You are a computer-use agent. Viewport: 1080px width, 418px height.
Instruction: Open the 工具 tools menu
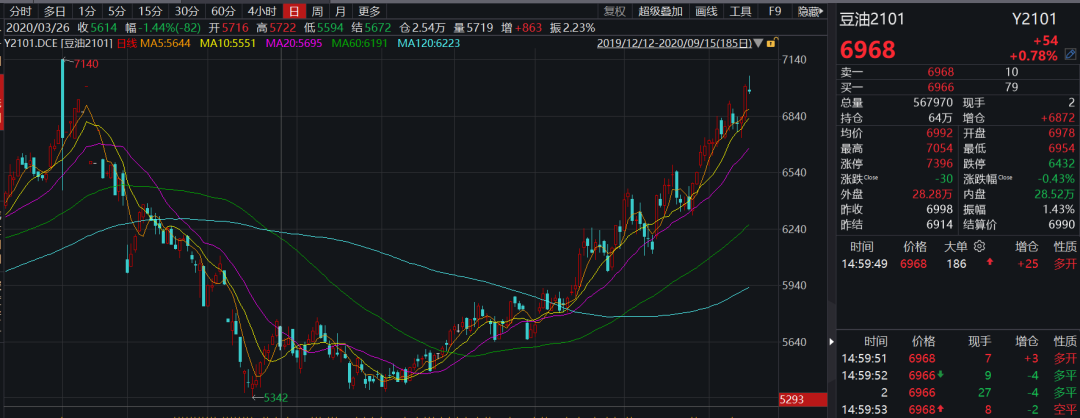pyautogui.click(x=740, y=12)
